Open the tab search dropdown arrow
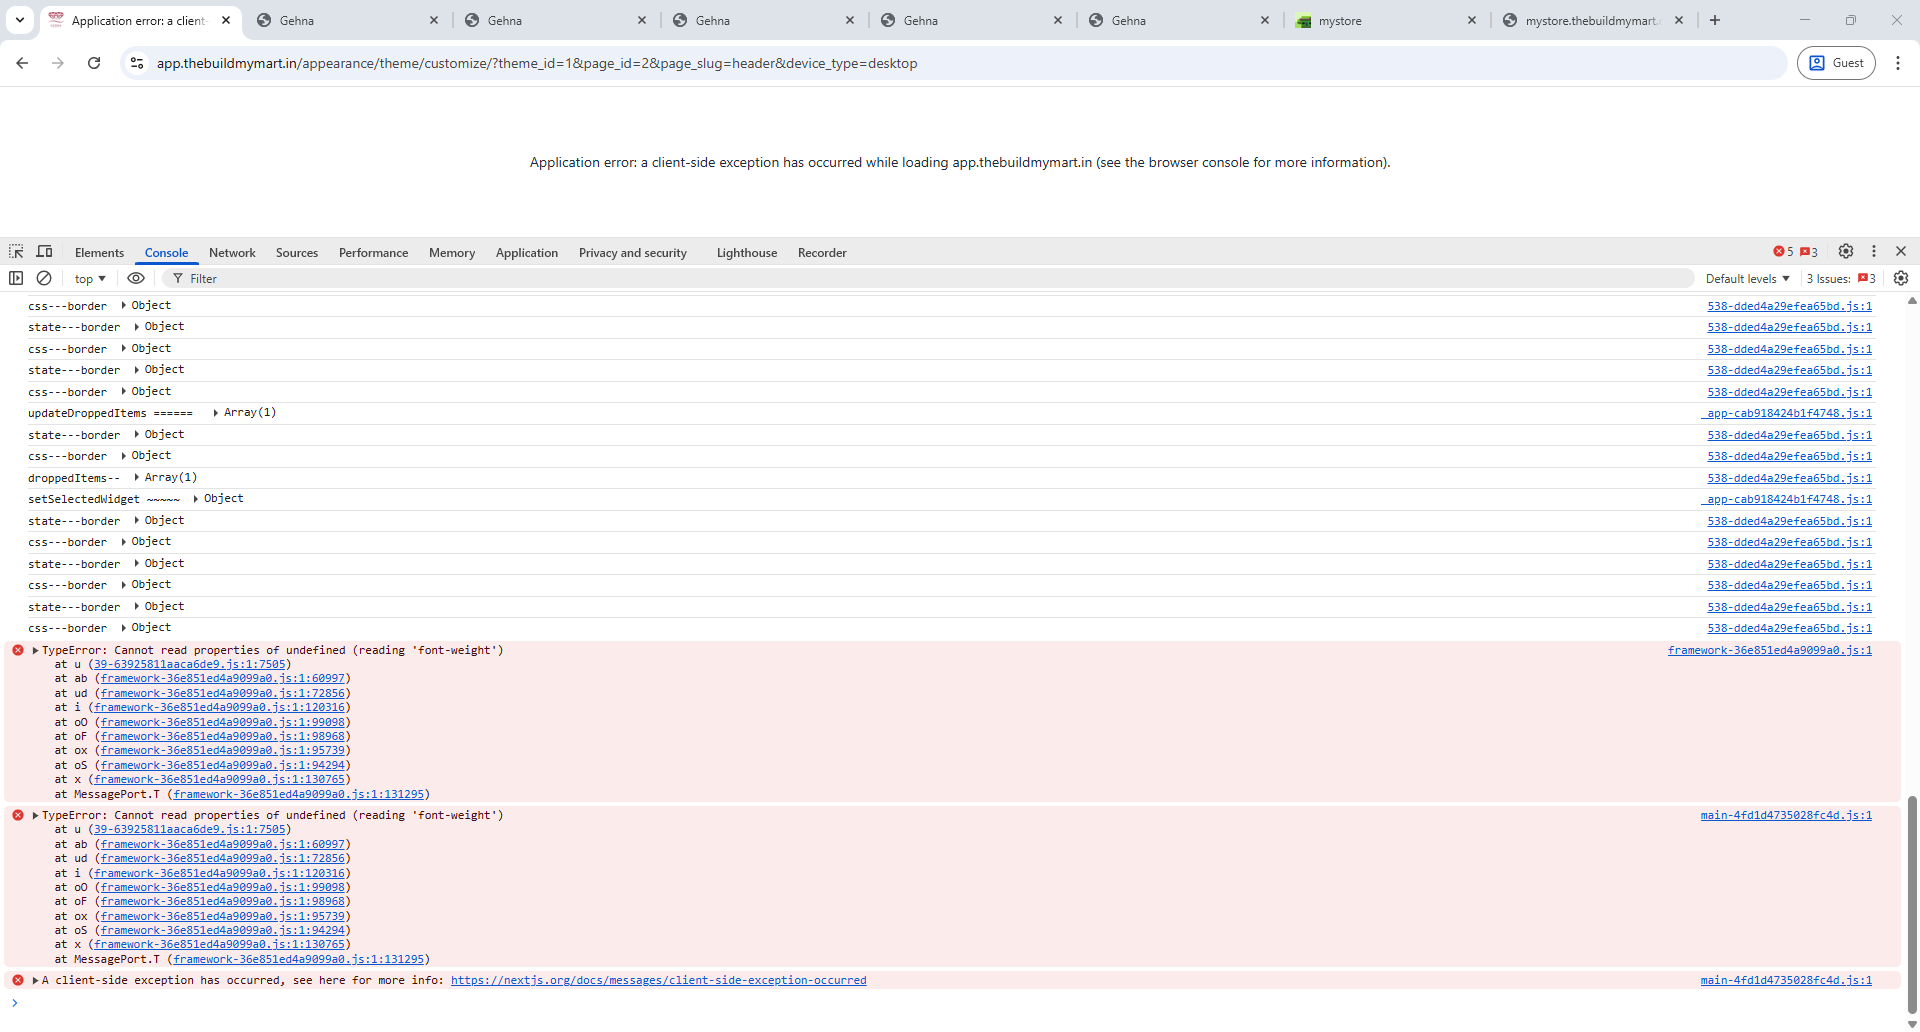Screen dimensions: 1920x1032 19,20
